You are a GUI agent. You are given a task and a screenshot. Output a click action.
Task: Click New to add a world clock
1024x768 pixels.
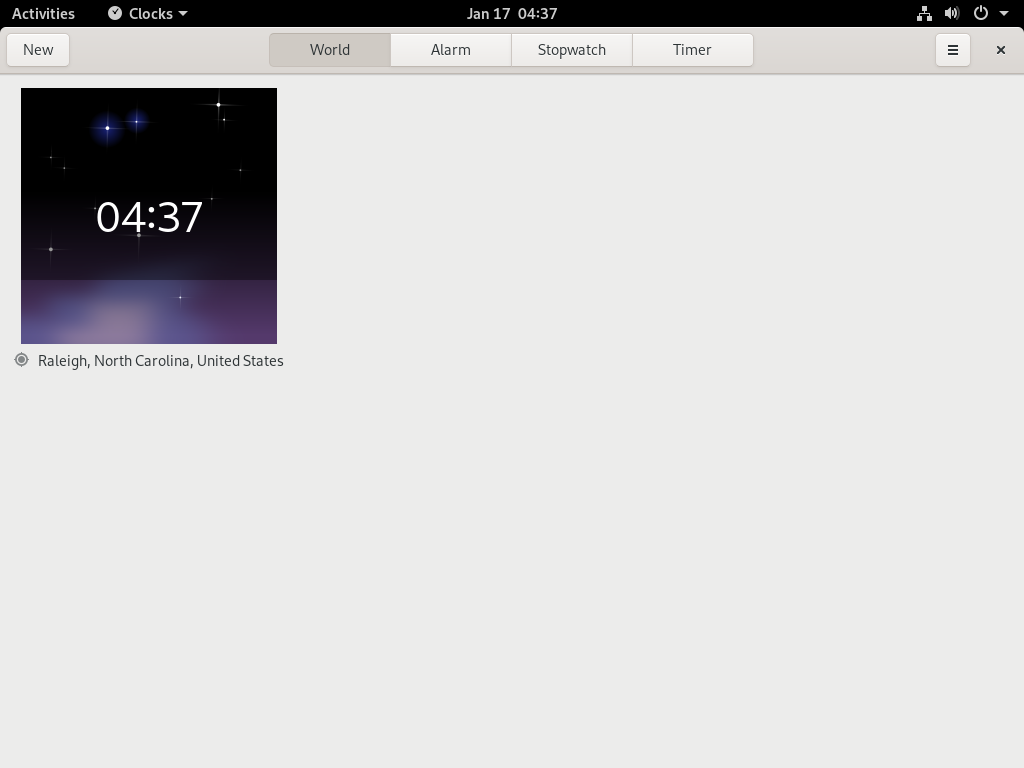[38, 50]
